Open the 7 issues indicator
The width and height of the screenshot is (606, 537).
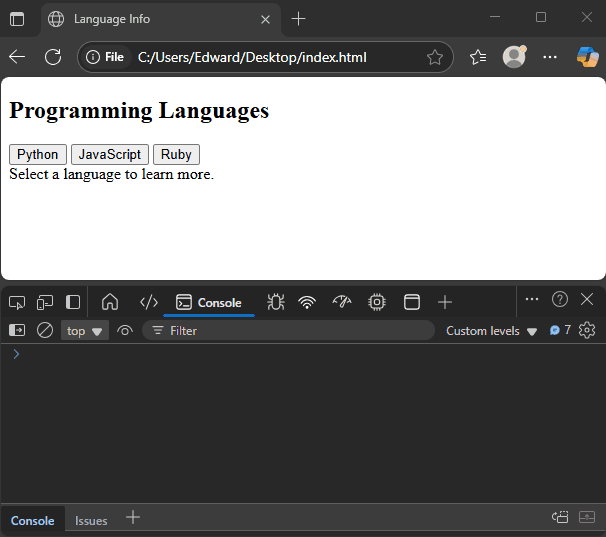[x=560, y=330]
